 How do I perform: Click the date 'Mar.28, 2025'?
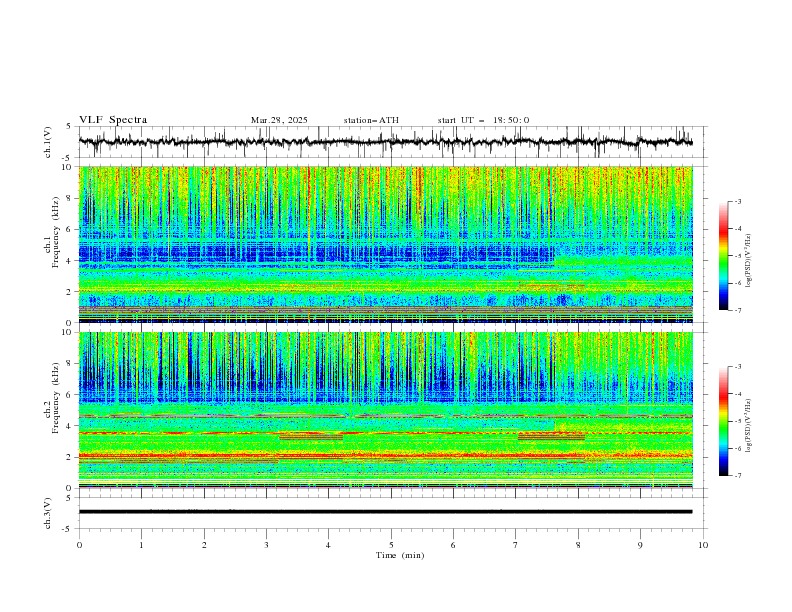pos(279,120)
